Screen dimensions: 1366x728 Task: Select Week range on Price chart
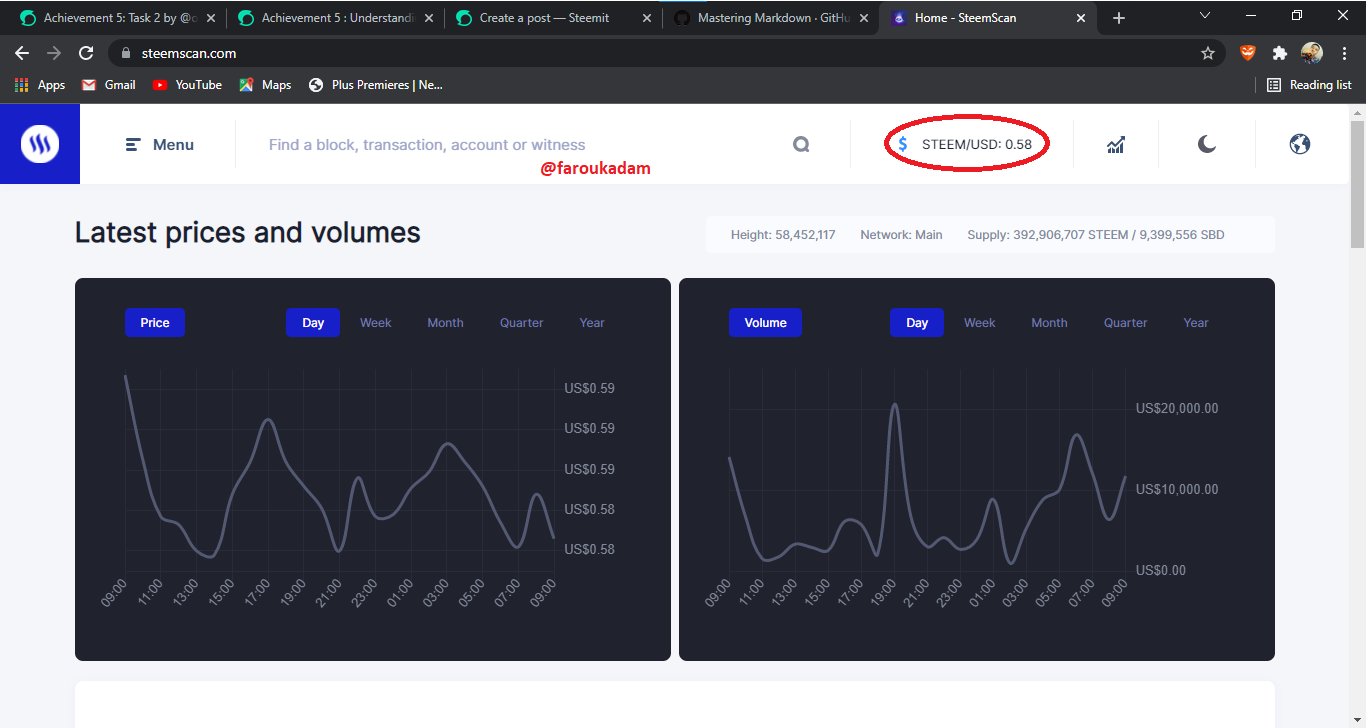376,323
